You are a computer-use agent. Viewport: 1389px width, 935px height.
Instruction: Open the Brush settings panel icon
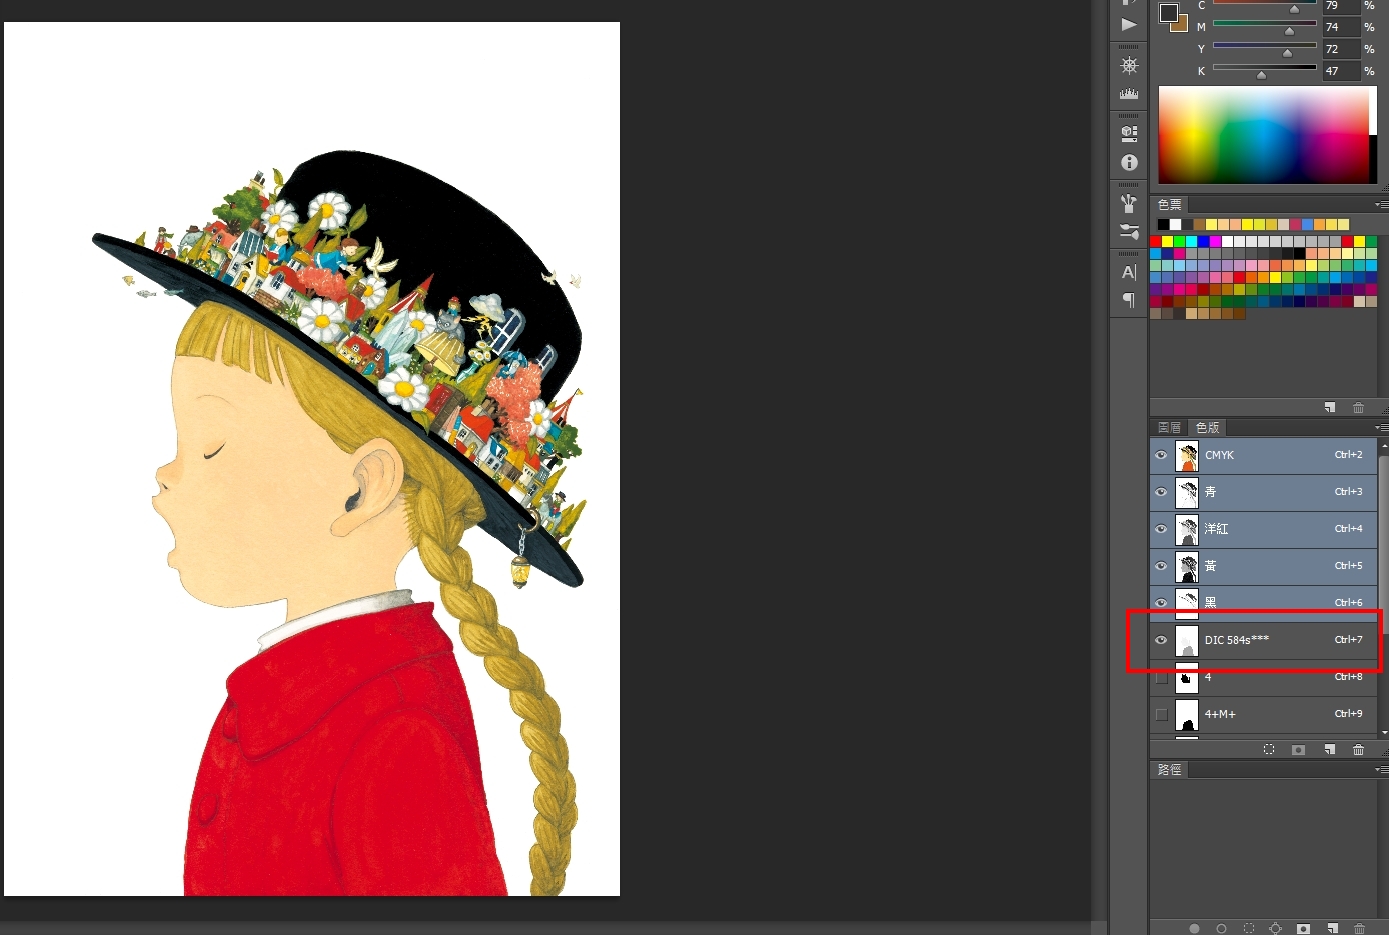coord(1129,231)
